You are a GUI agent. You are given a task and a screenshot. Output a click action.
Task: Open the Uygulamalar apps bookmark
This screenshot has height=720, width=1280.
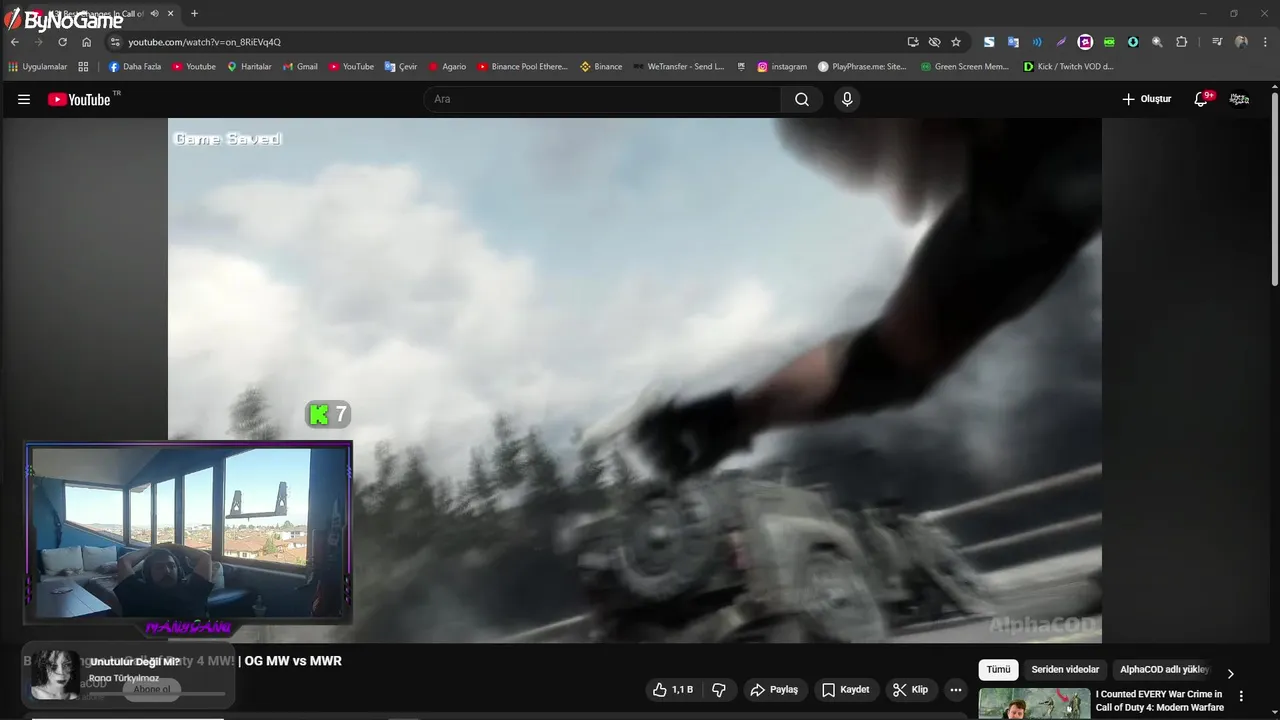pyautogui.click(x=38, y=67)
